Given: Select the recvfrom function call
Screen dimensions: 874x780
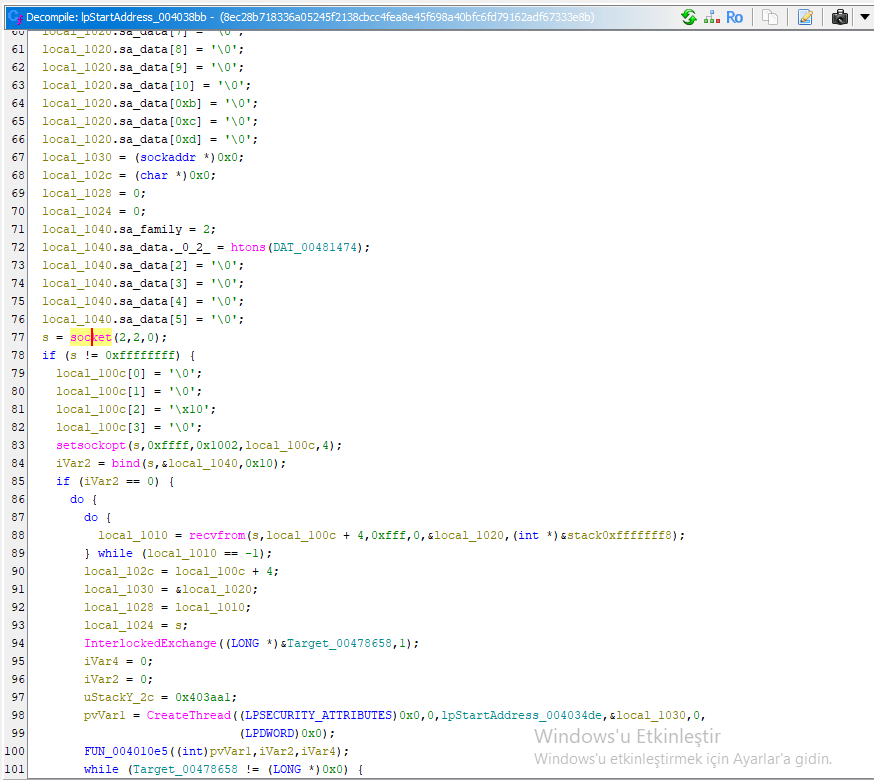Looking at the screenshot, I should 219,535.
